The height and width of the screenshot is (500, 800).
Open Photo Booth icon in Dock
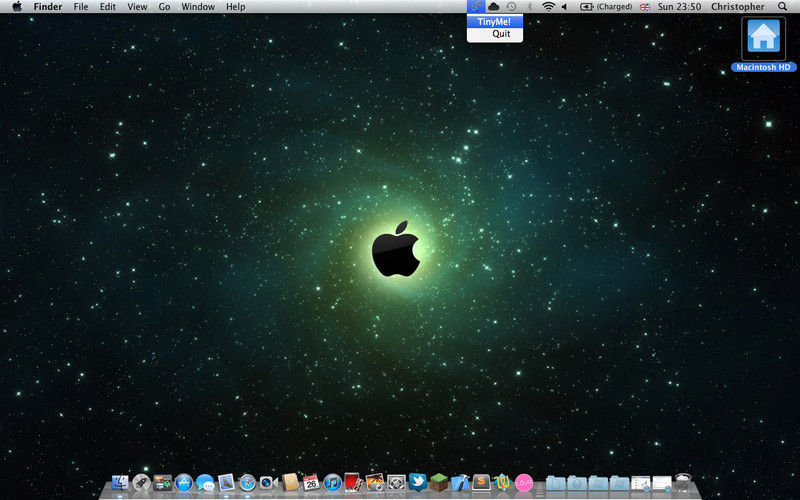(354, 482)
